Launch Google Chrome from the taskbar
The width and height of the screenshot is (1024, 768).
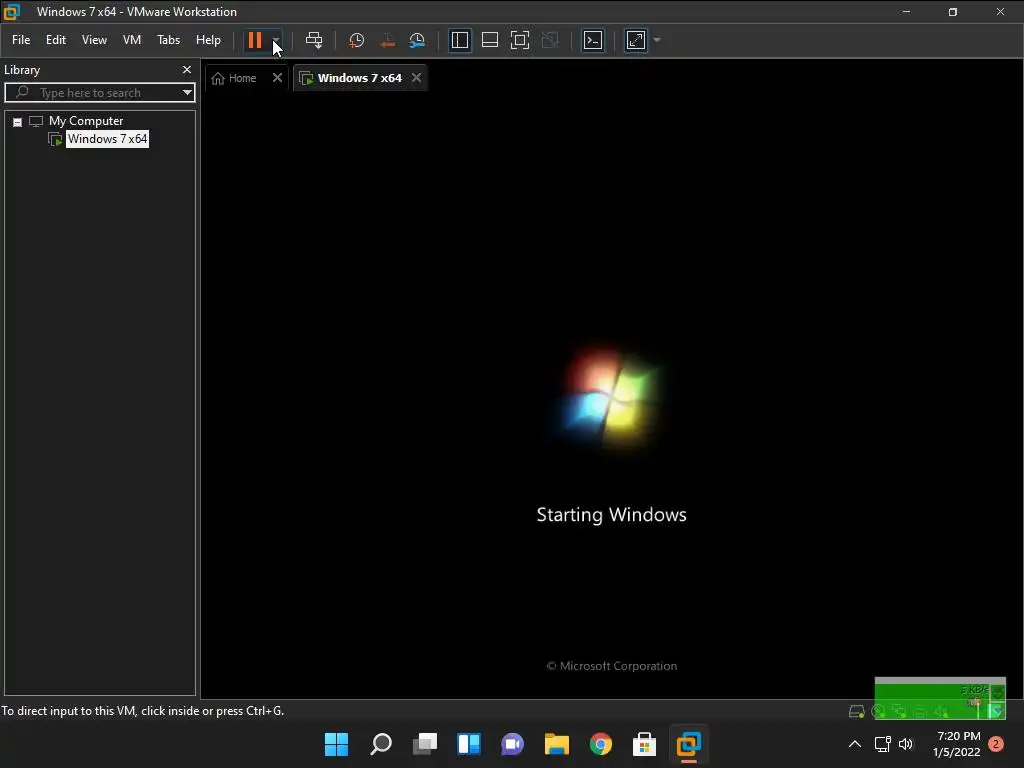[x=601, y=744]
